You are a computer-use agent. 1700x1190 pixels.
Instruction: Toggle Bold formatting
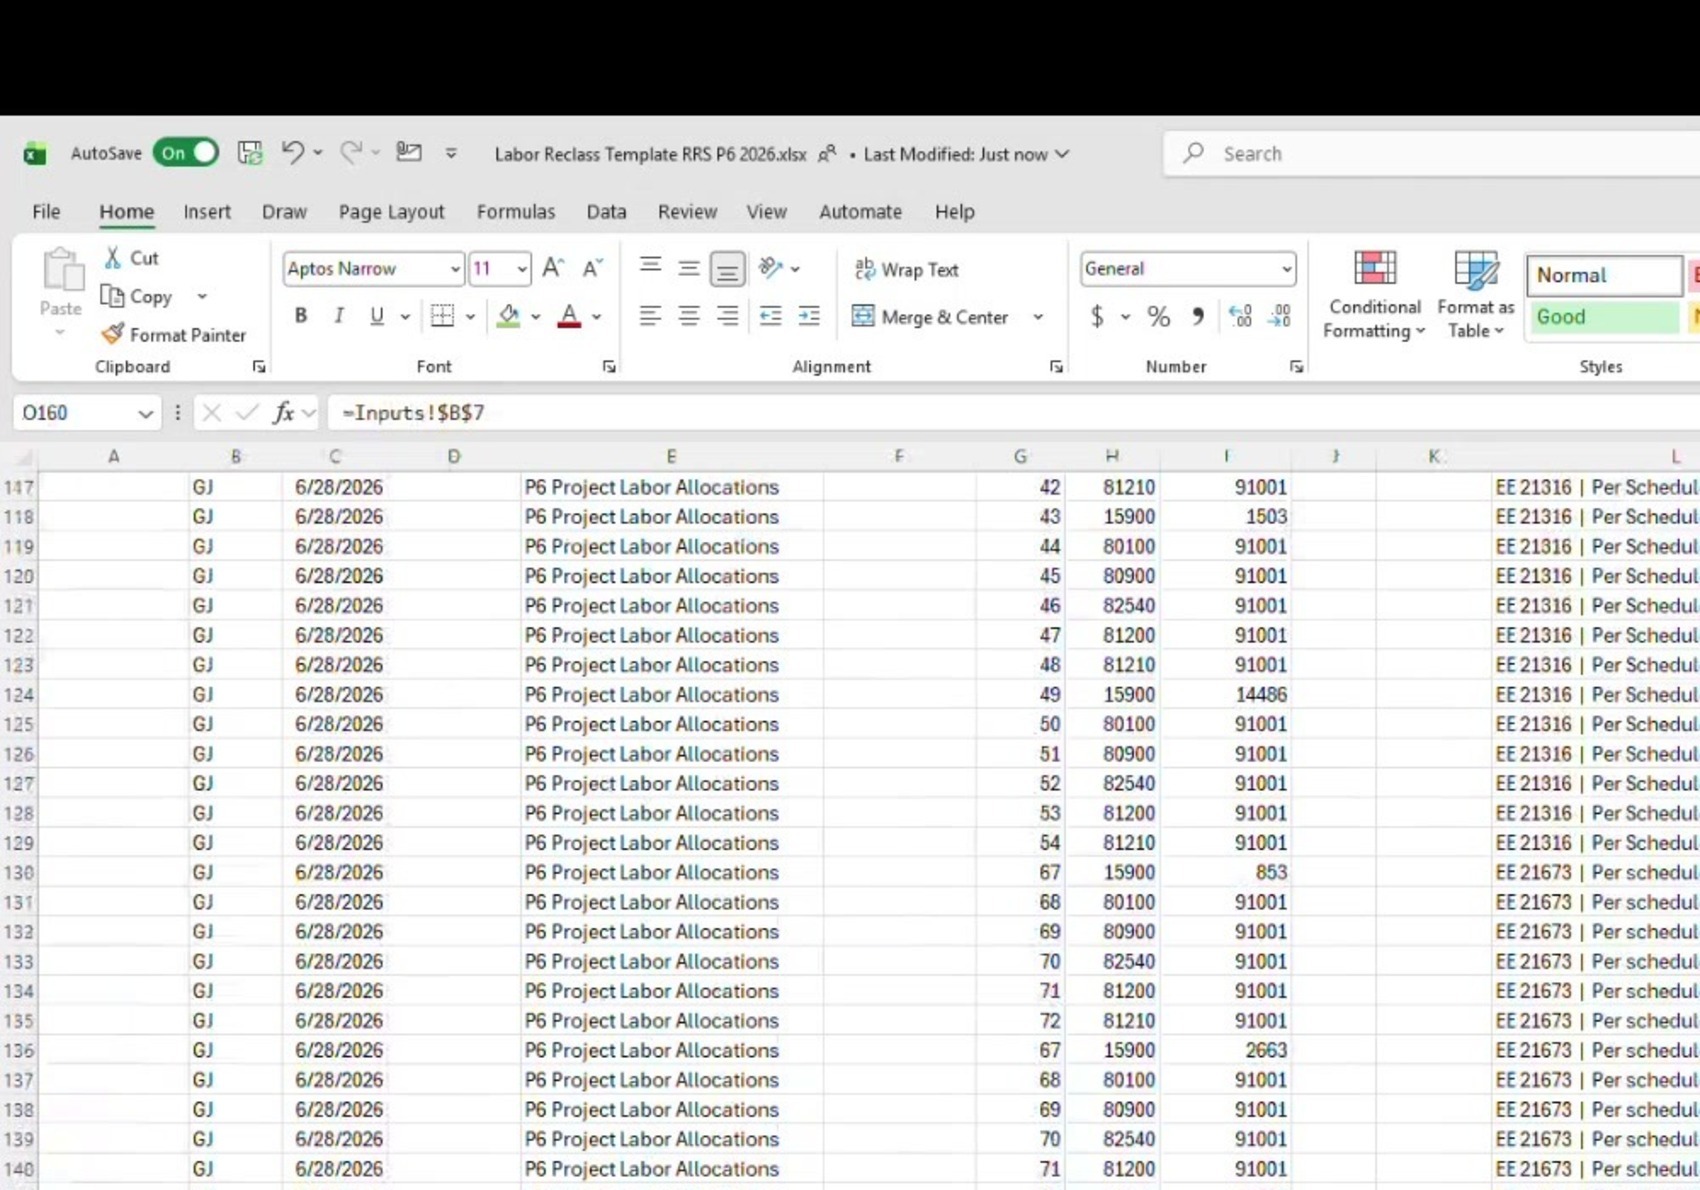click(x=300, y=316)
